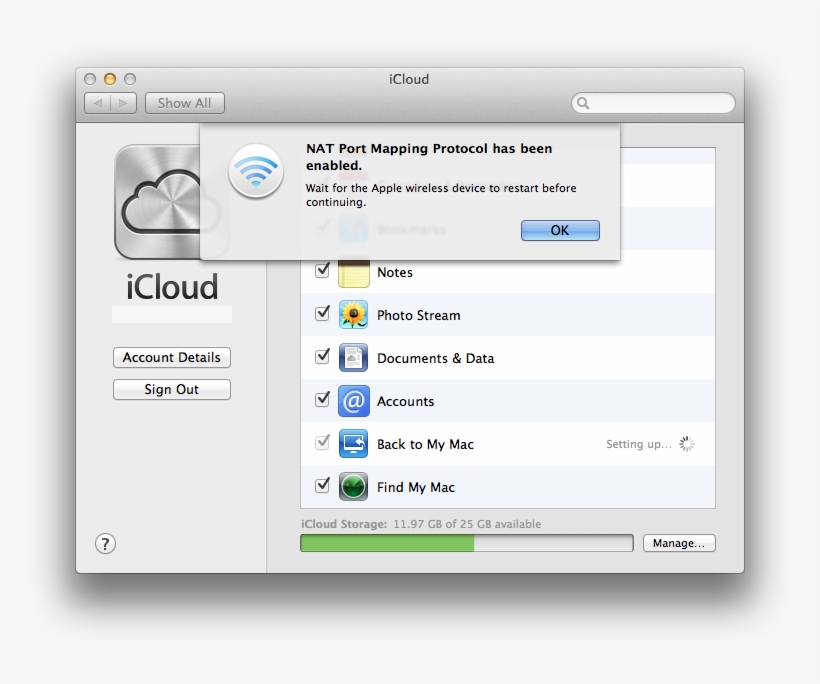Image resolution: width=820 pixels, height=684 pixels.
Task: Click the Back to My Mac icon
Action: [354, 444]
